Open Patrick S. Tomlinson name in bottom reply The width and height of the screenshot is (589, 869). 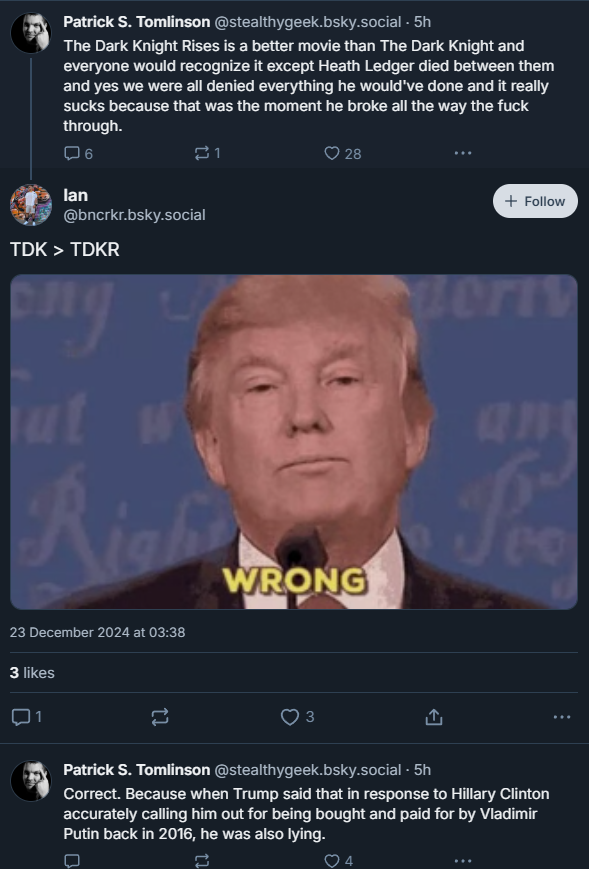pyautogui.click(x=136, y=770)
